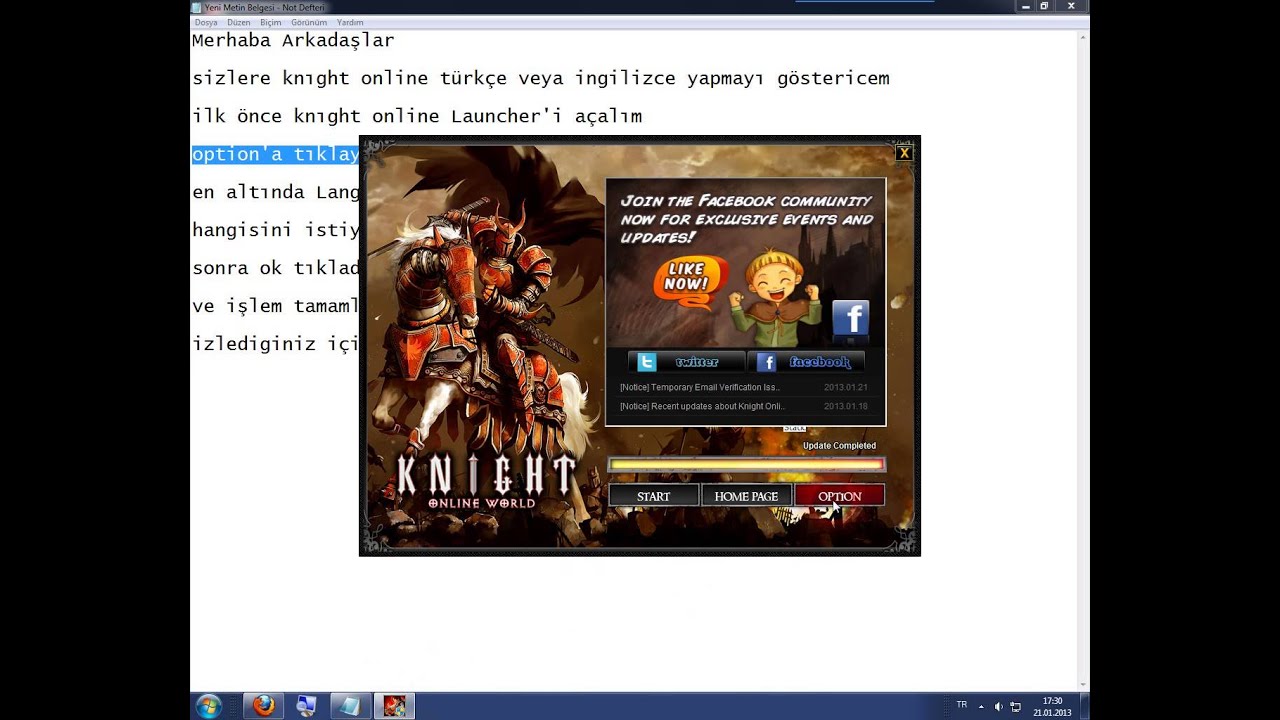The width and height of the screenshot is (1280, 720).
Task: Click the volume speaker tray icon
Action: click(x=998, y=706)
